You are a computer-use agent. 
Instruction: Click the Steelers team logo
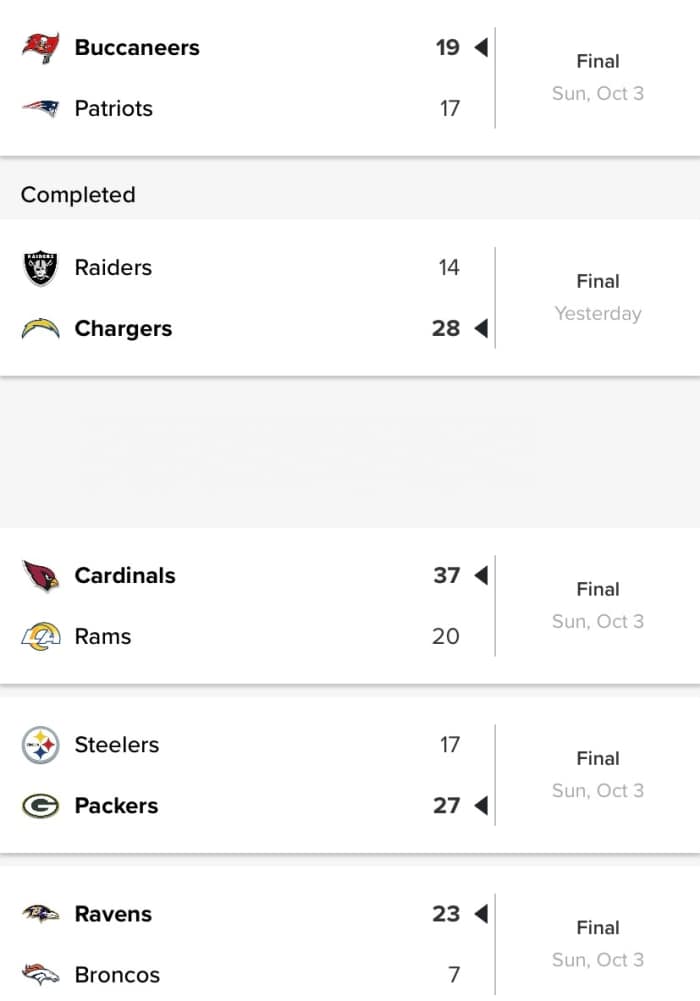(42, 744)
